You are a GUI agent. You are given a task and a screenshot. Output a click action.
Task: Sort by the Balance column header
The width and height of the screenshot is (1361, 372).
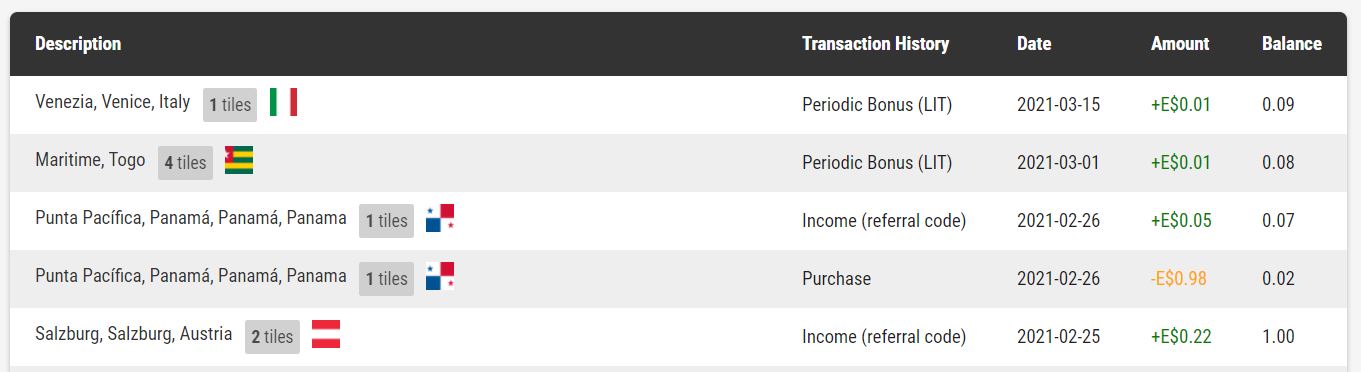click(1292, 44)
